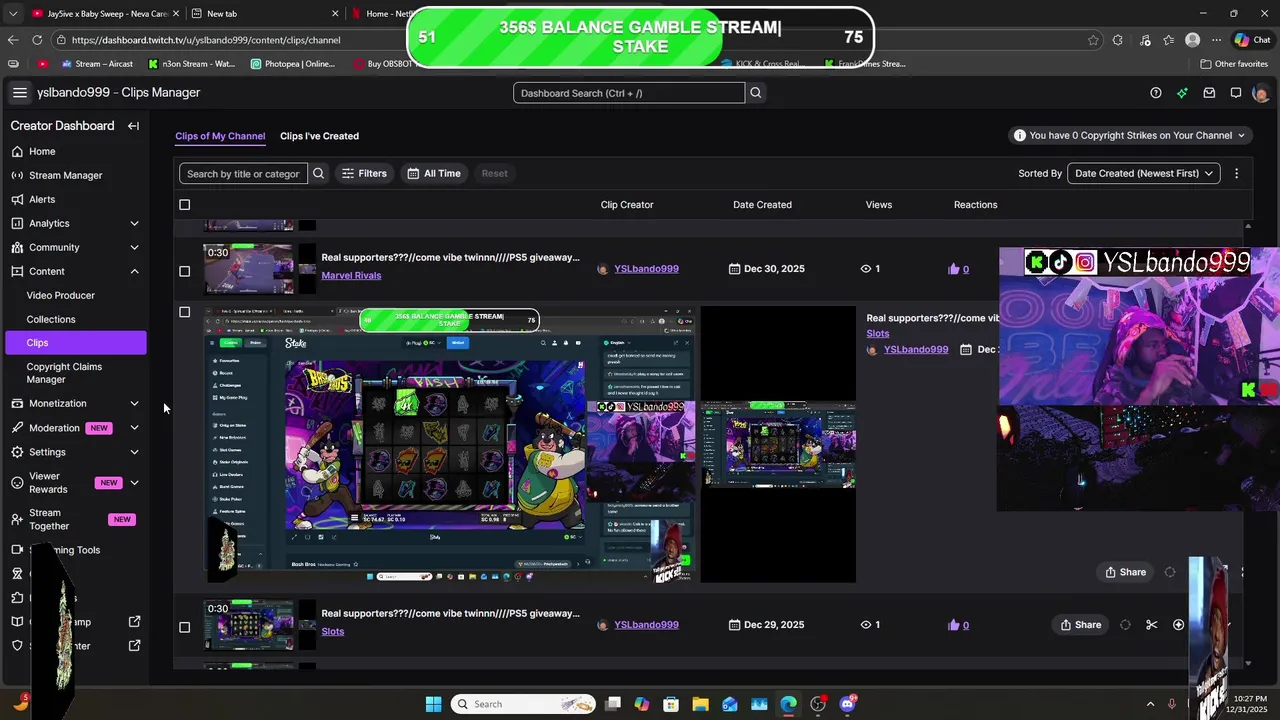The height and width of the screenshot is (720, 1280).
Task: Open File Explorer from the taskbar
Action: (x=700, y=704)
